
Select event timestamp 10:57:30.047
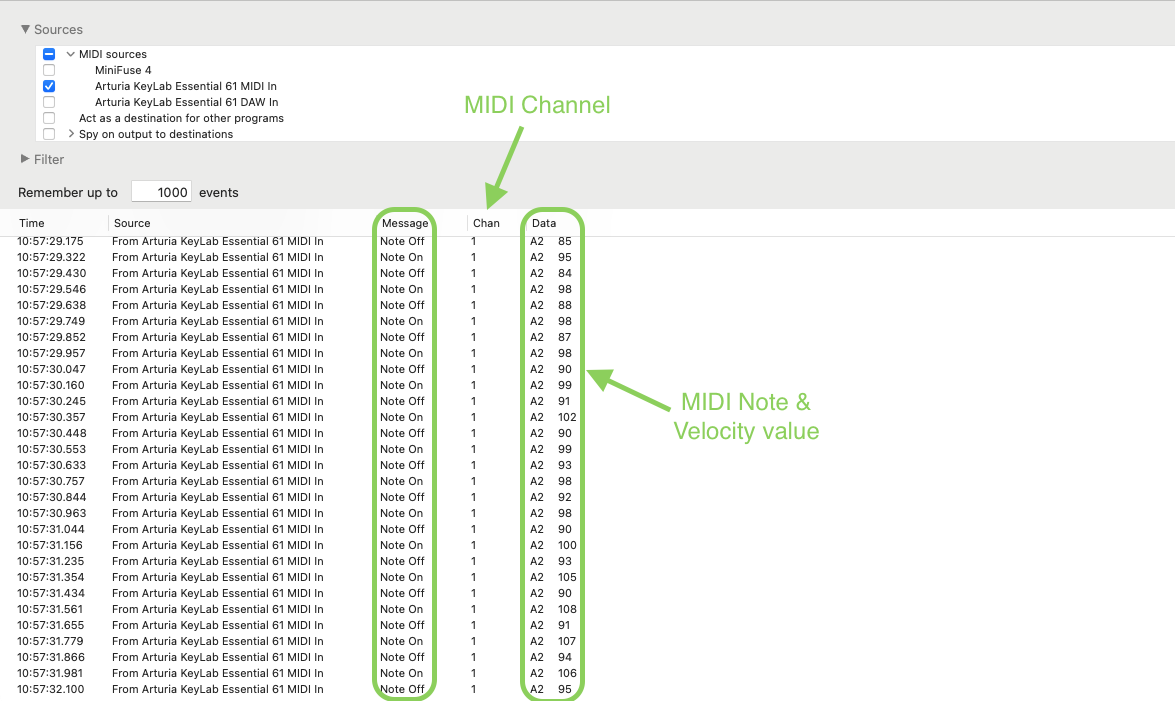tap(52, 369)
